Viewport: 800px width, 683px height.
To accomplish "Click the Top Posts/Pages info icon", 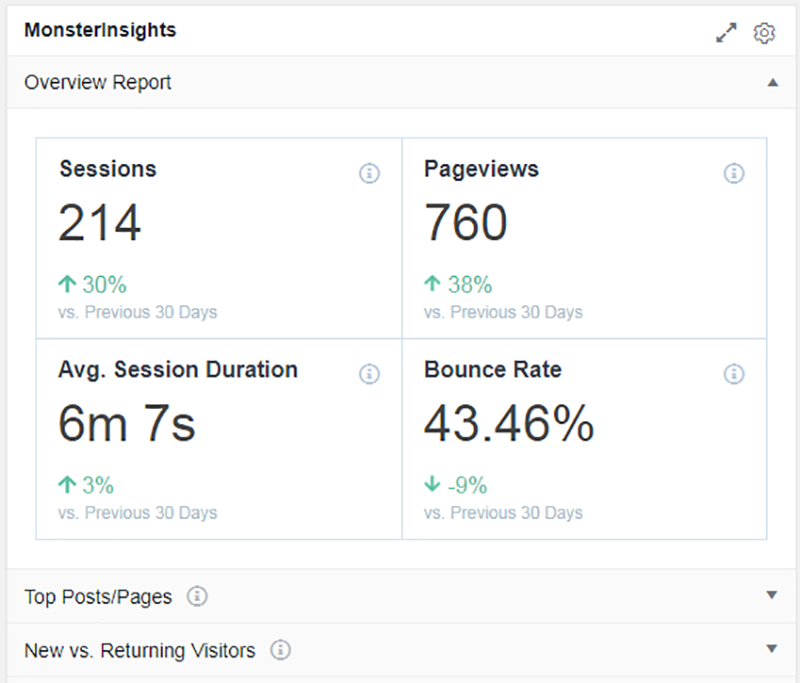I will pyautogui.click(x=197, y=596).
